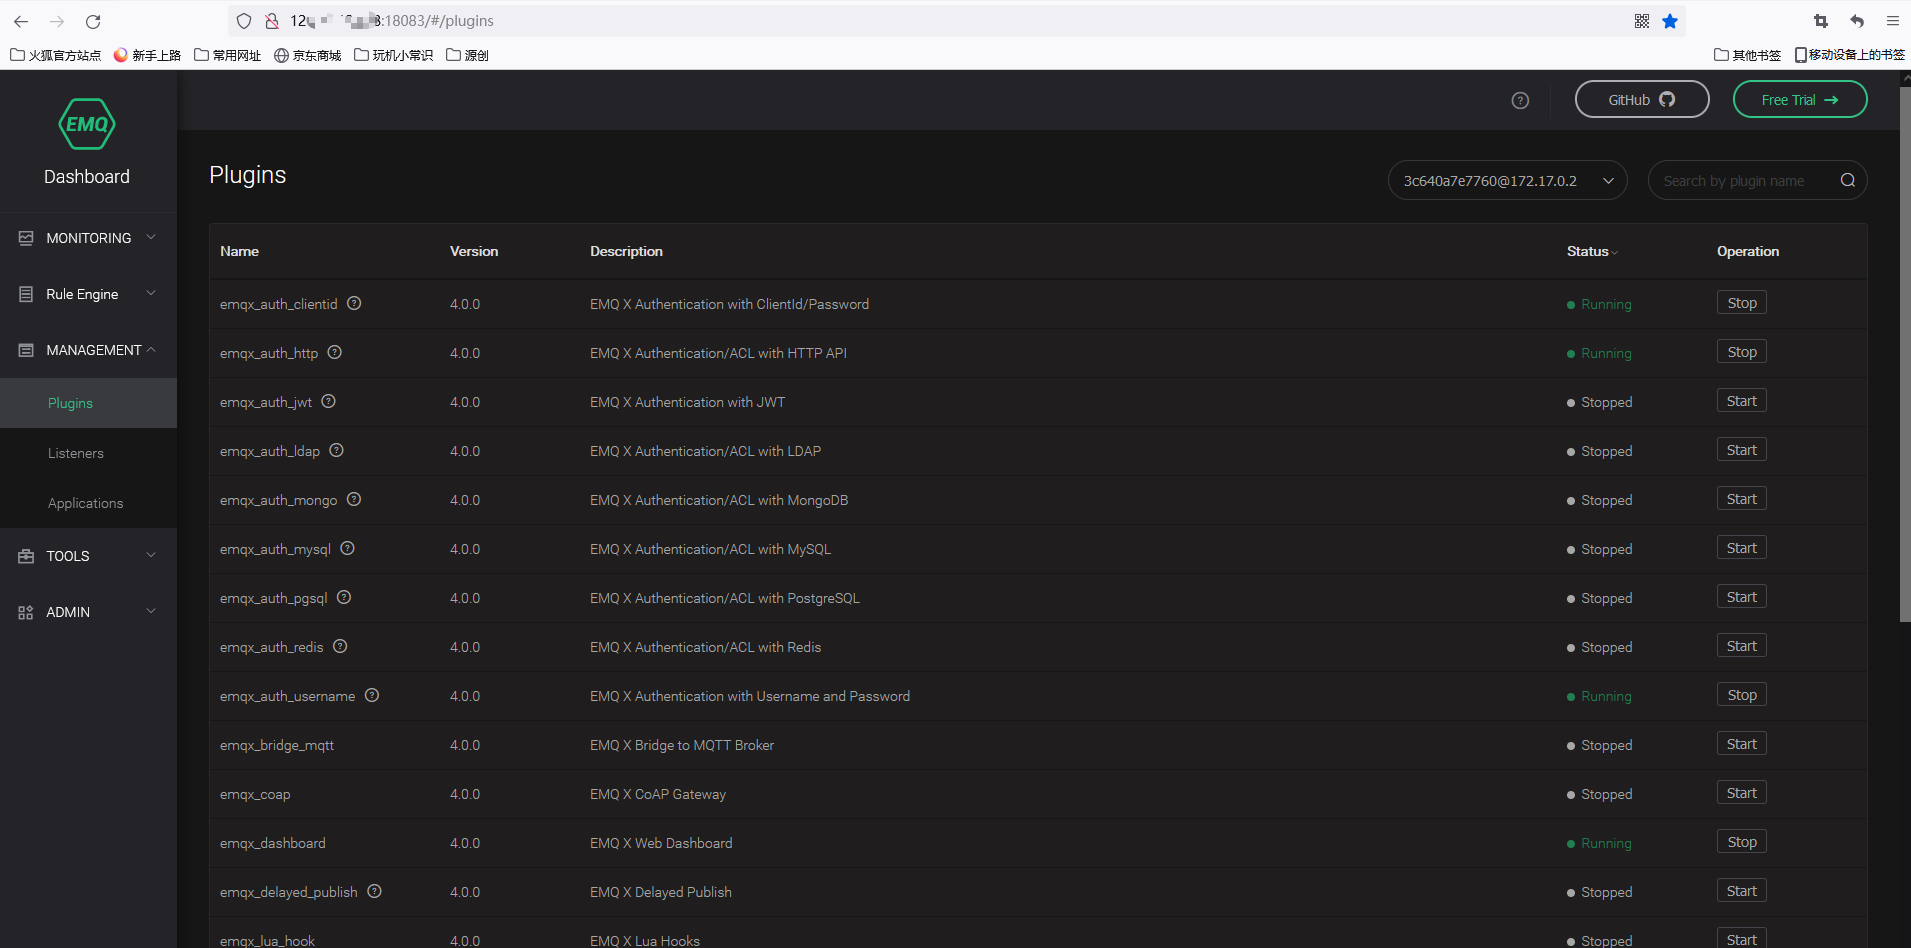Start the emqx_delayed_publish plugin

[x=1742, y=891]
